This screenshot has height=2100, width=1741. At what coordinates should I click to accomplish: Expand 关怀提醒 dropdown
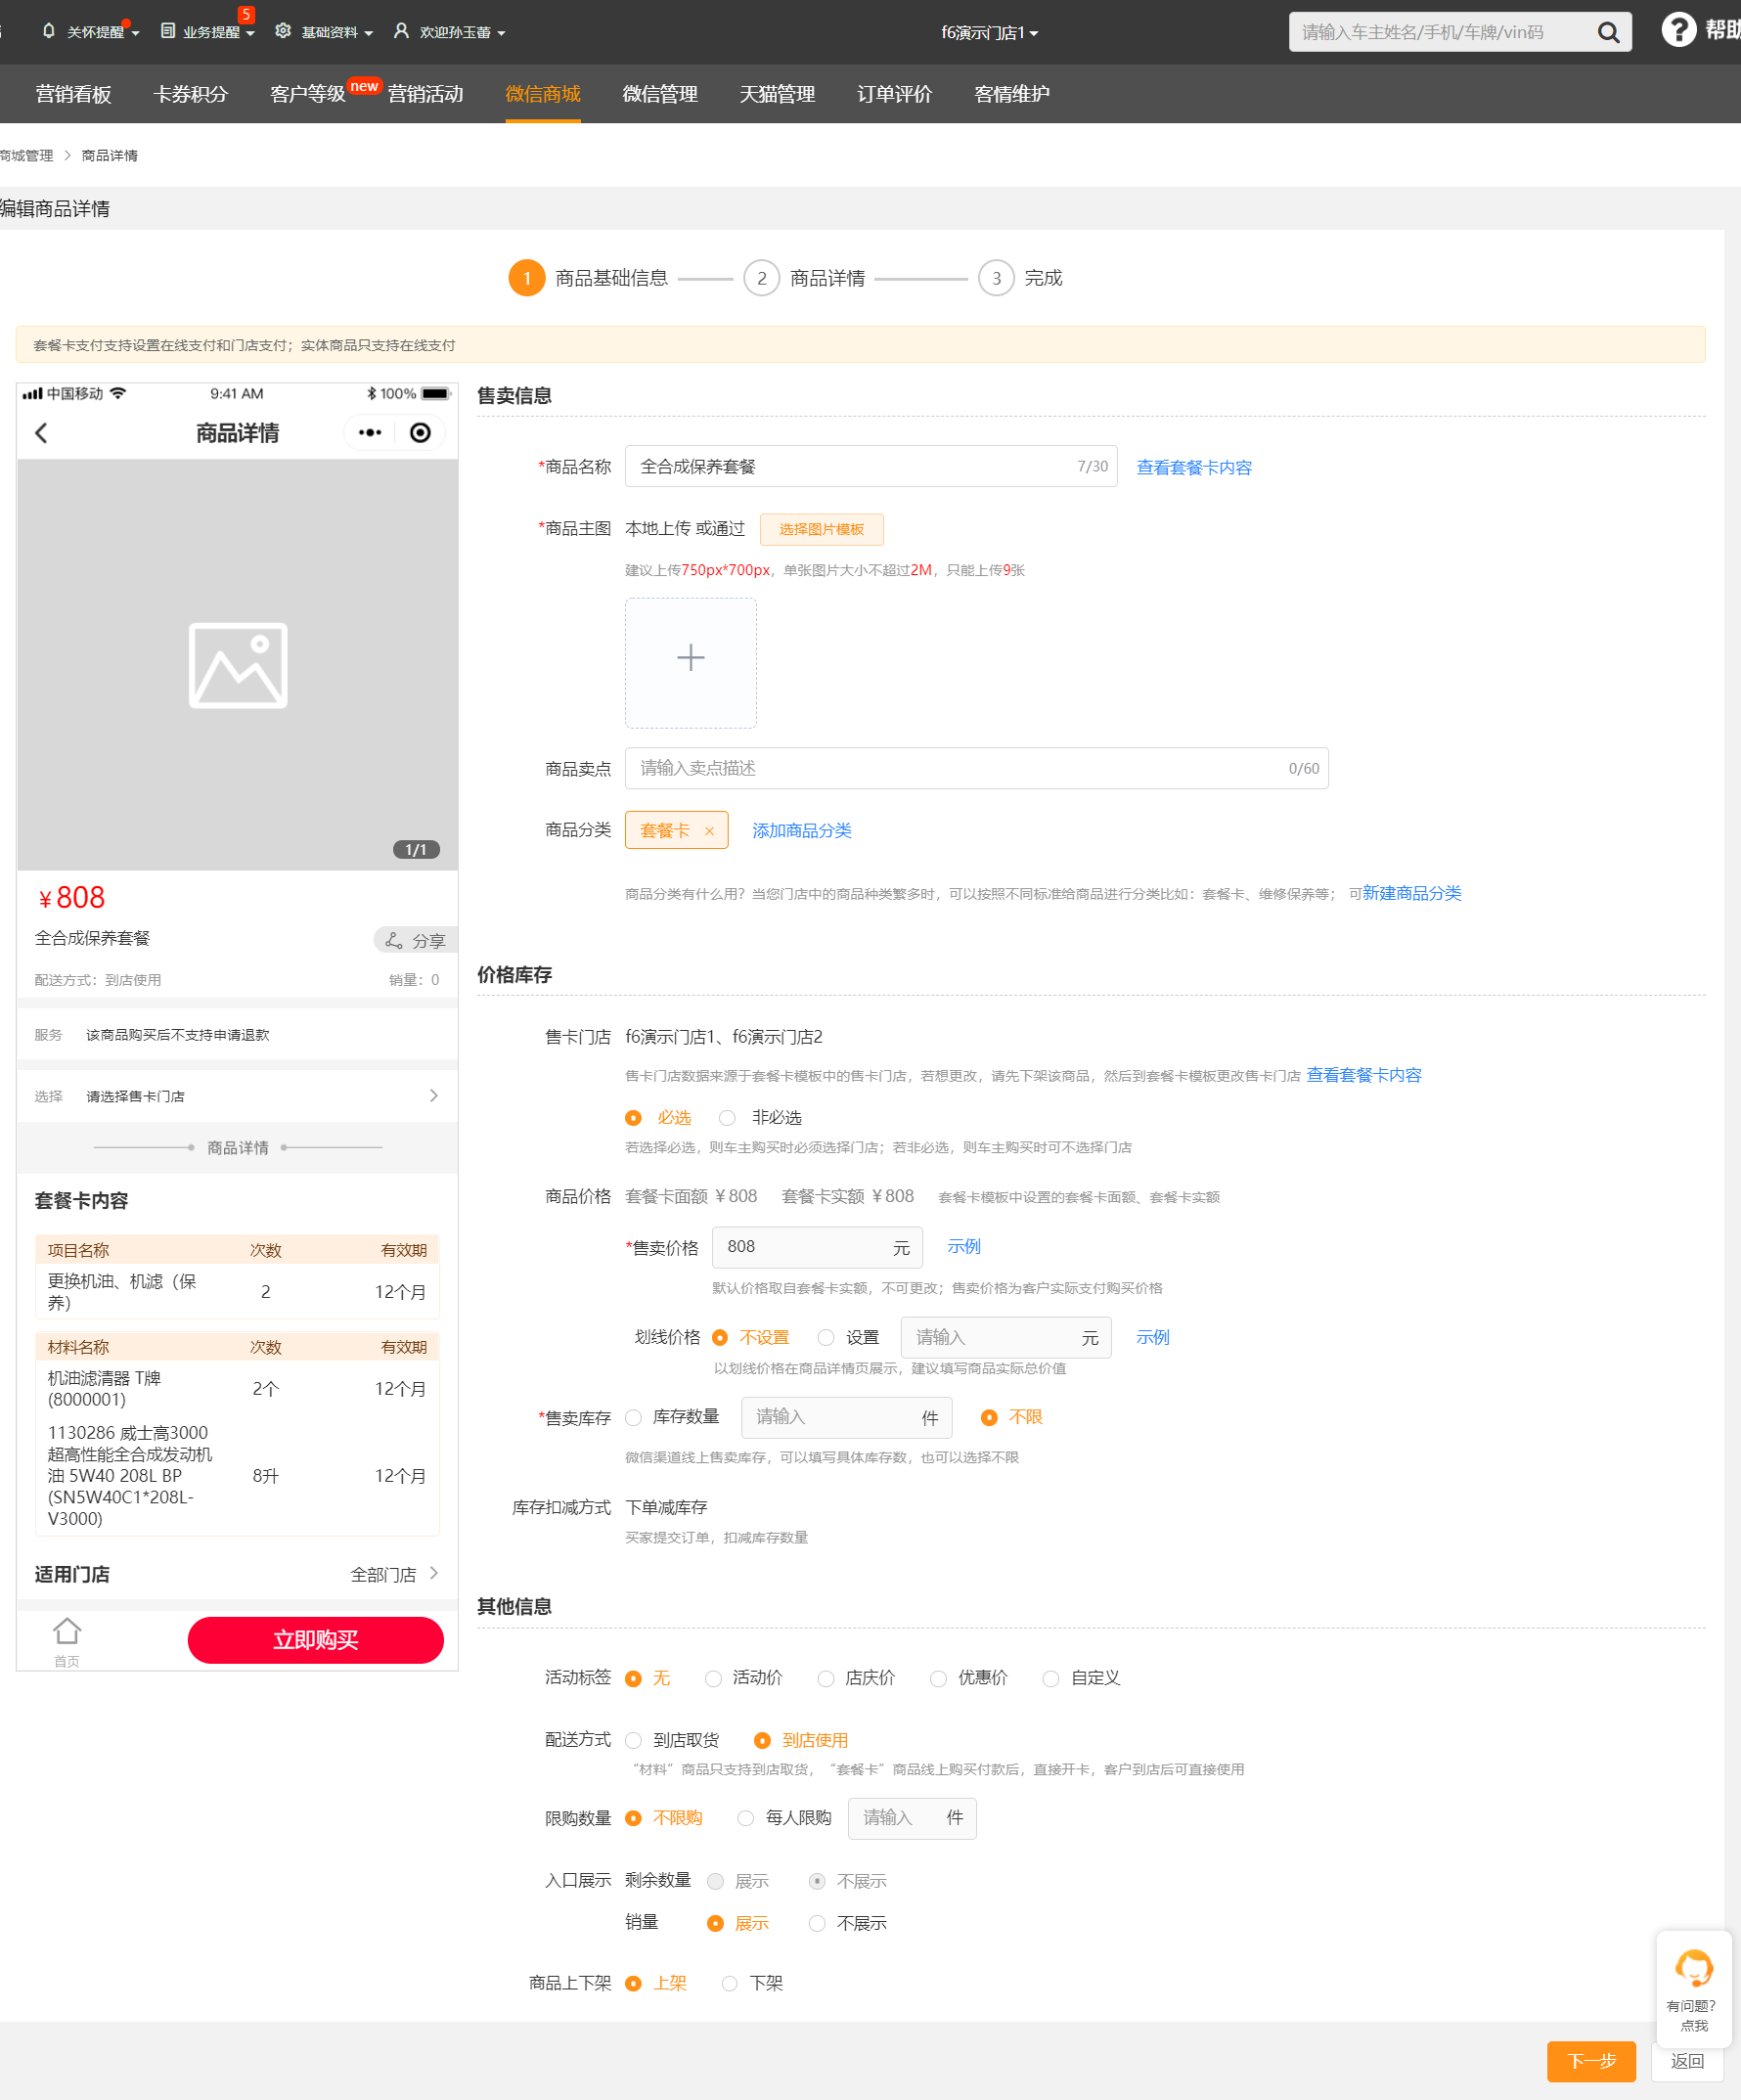(135, 33)
